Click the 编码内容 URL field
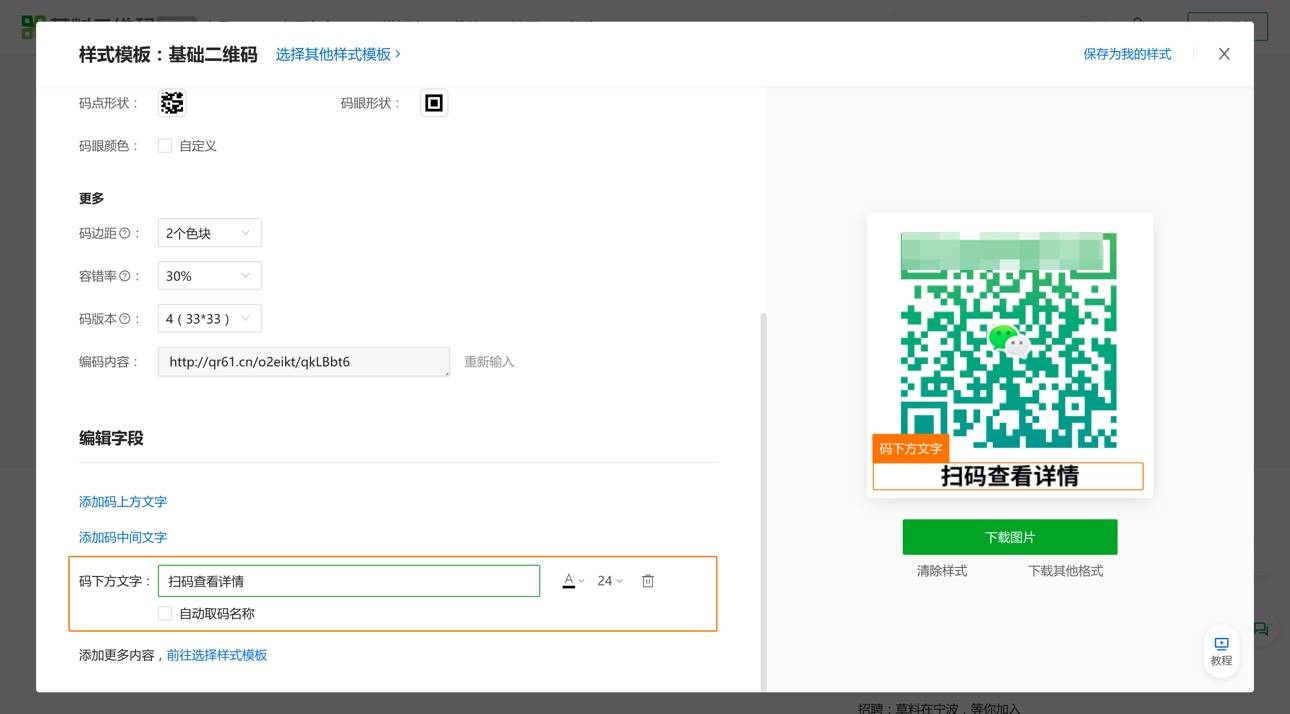1290x714 pixels. (x=304, y=362)
